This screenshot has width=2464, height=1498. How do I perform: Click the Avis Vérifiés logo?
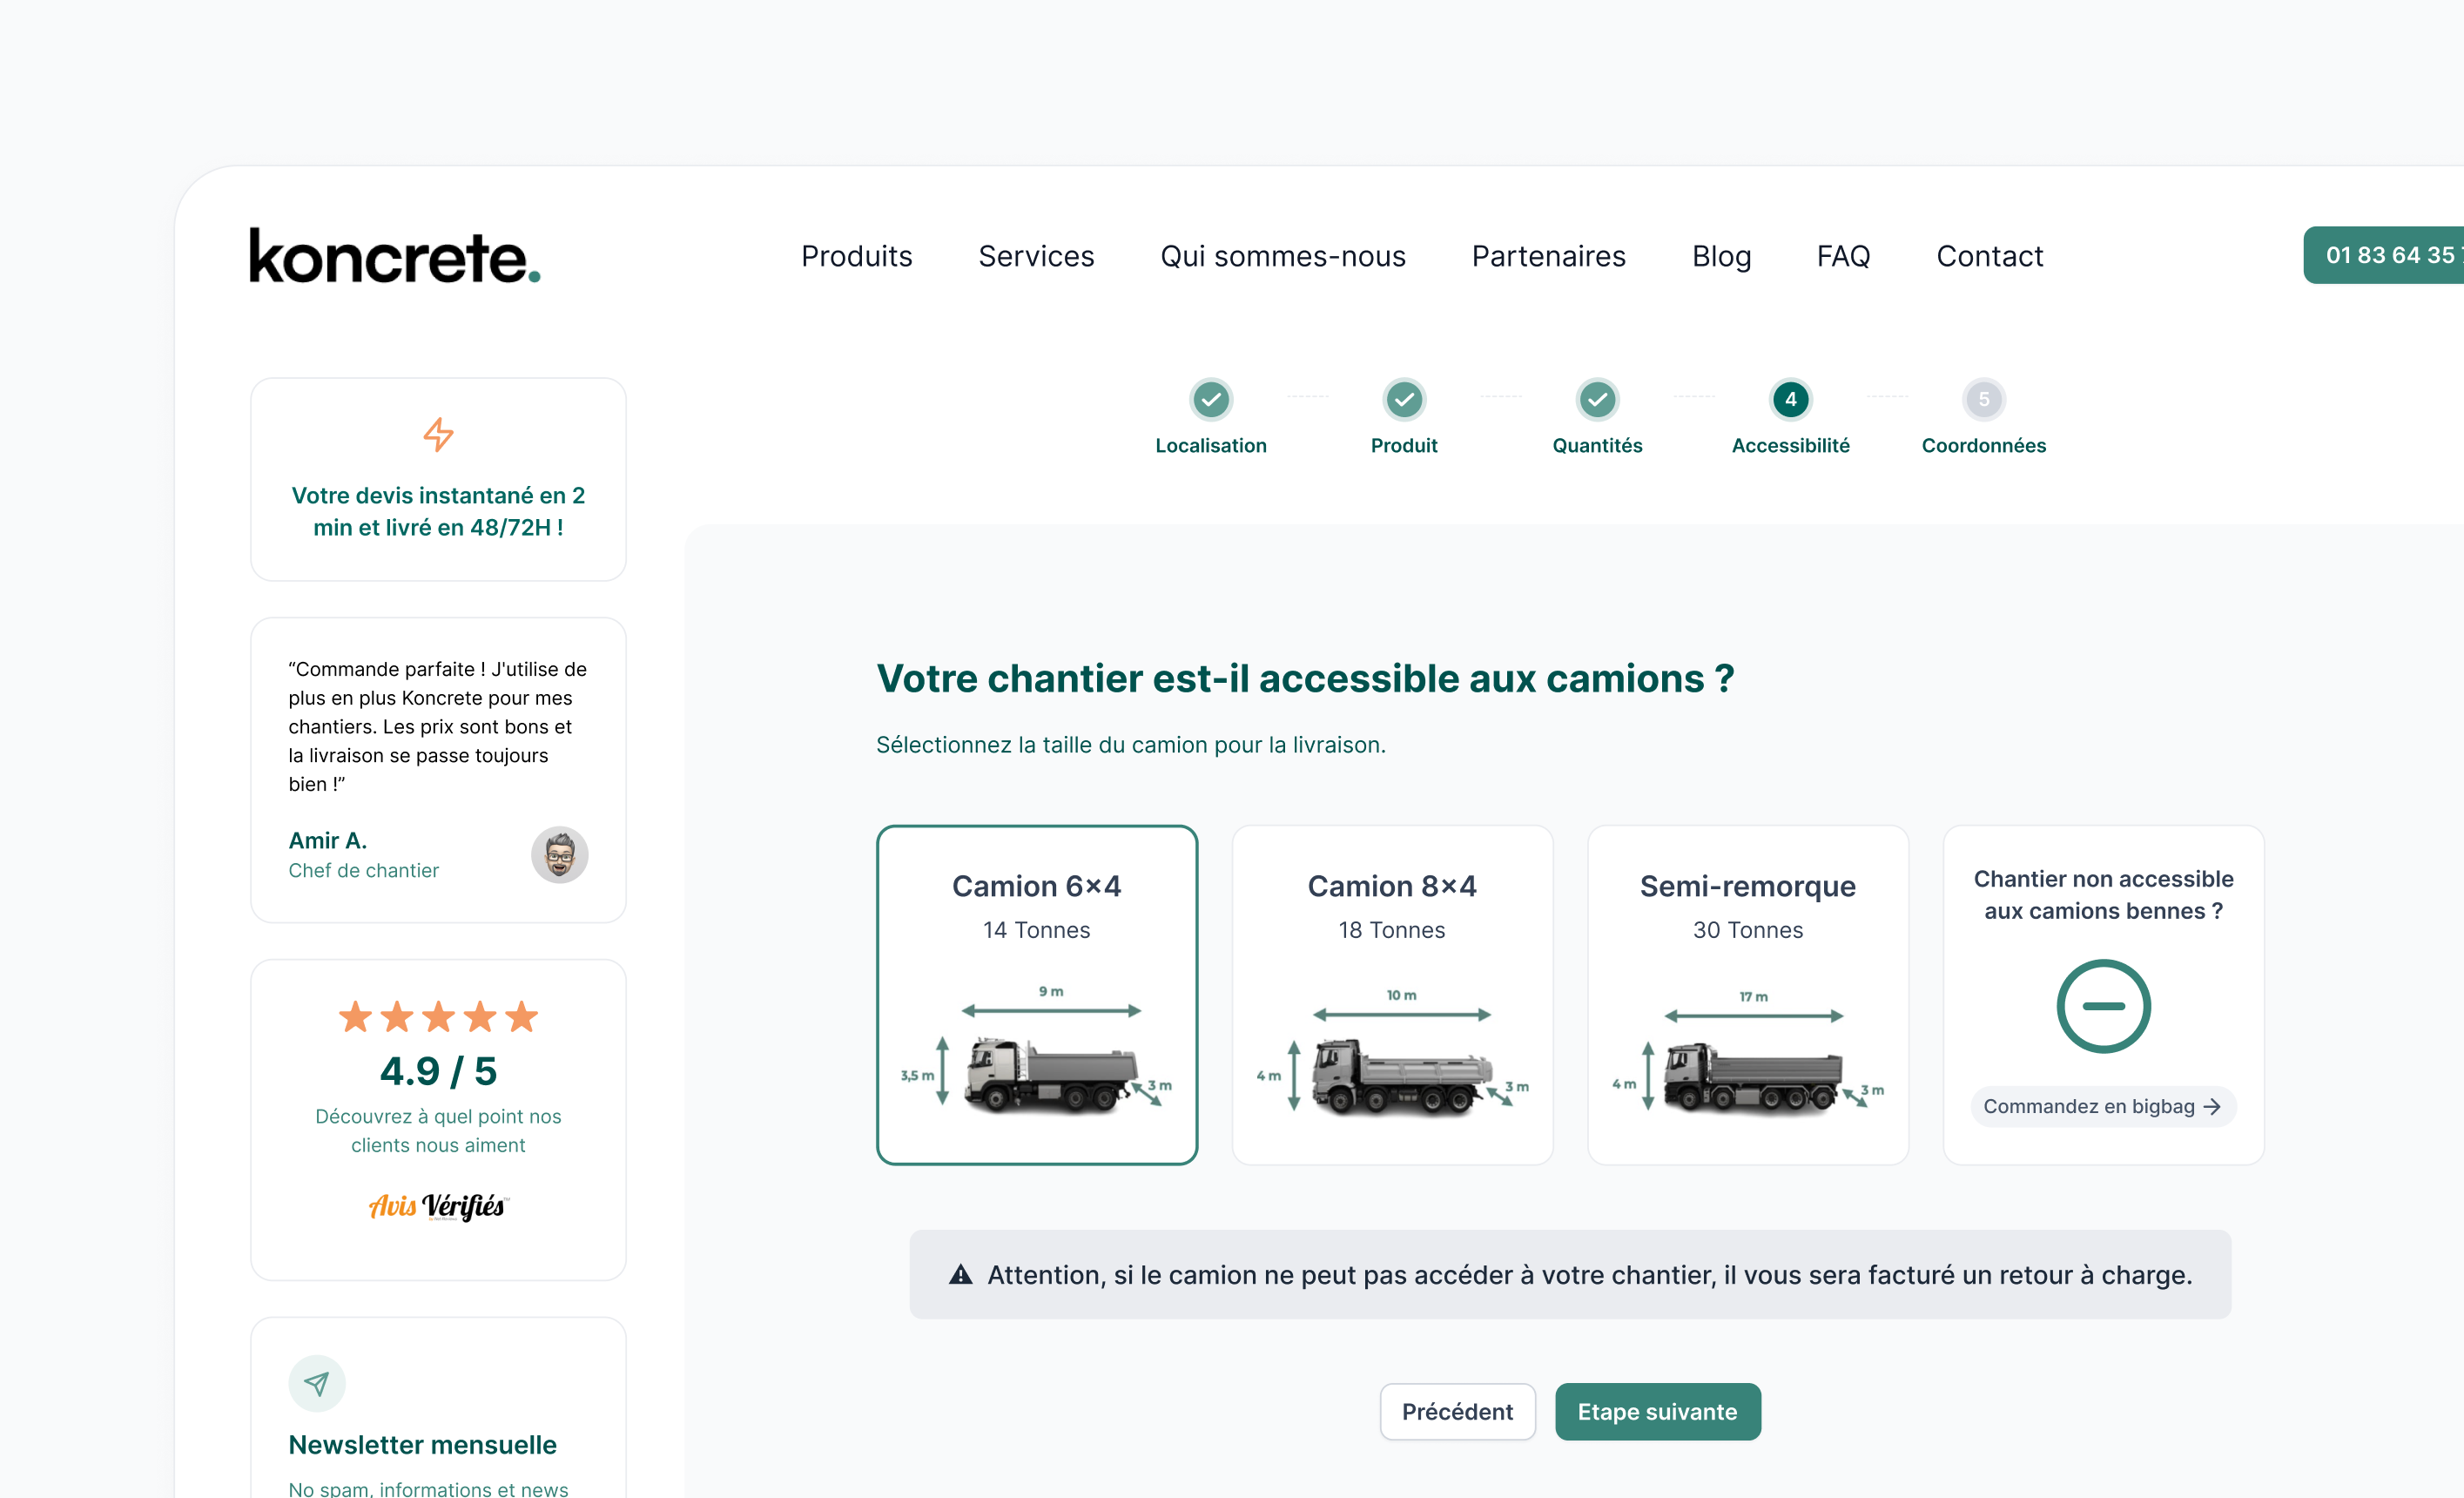click(x=438, y=1206)
